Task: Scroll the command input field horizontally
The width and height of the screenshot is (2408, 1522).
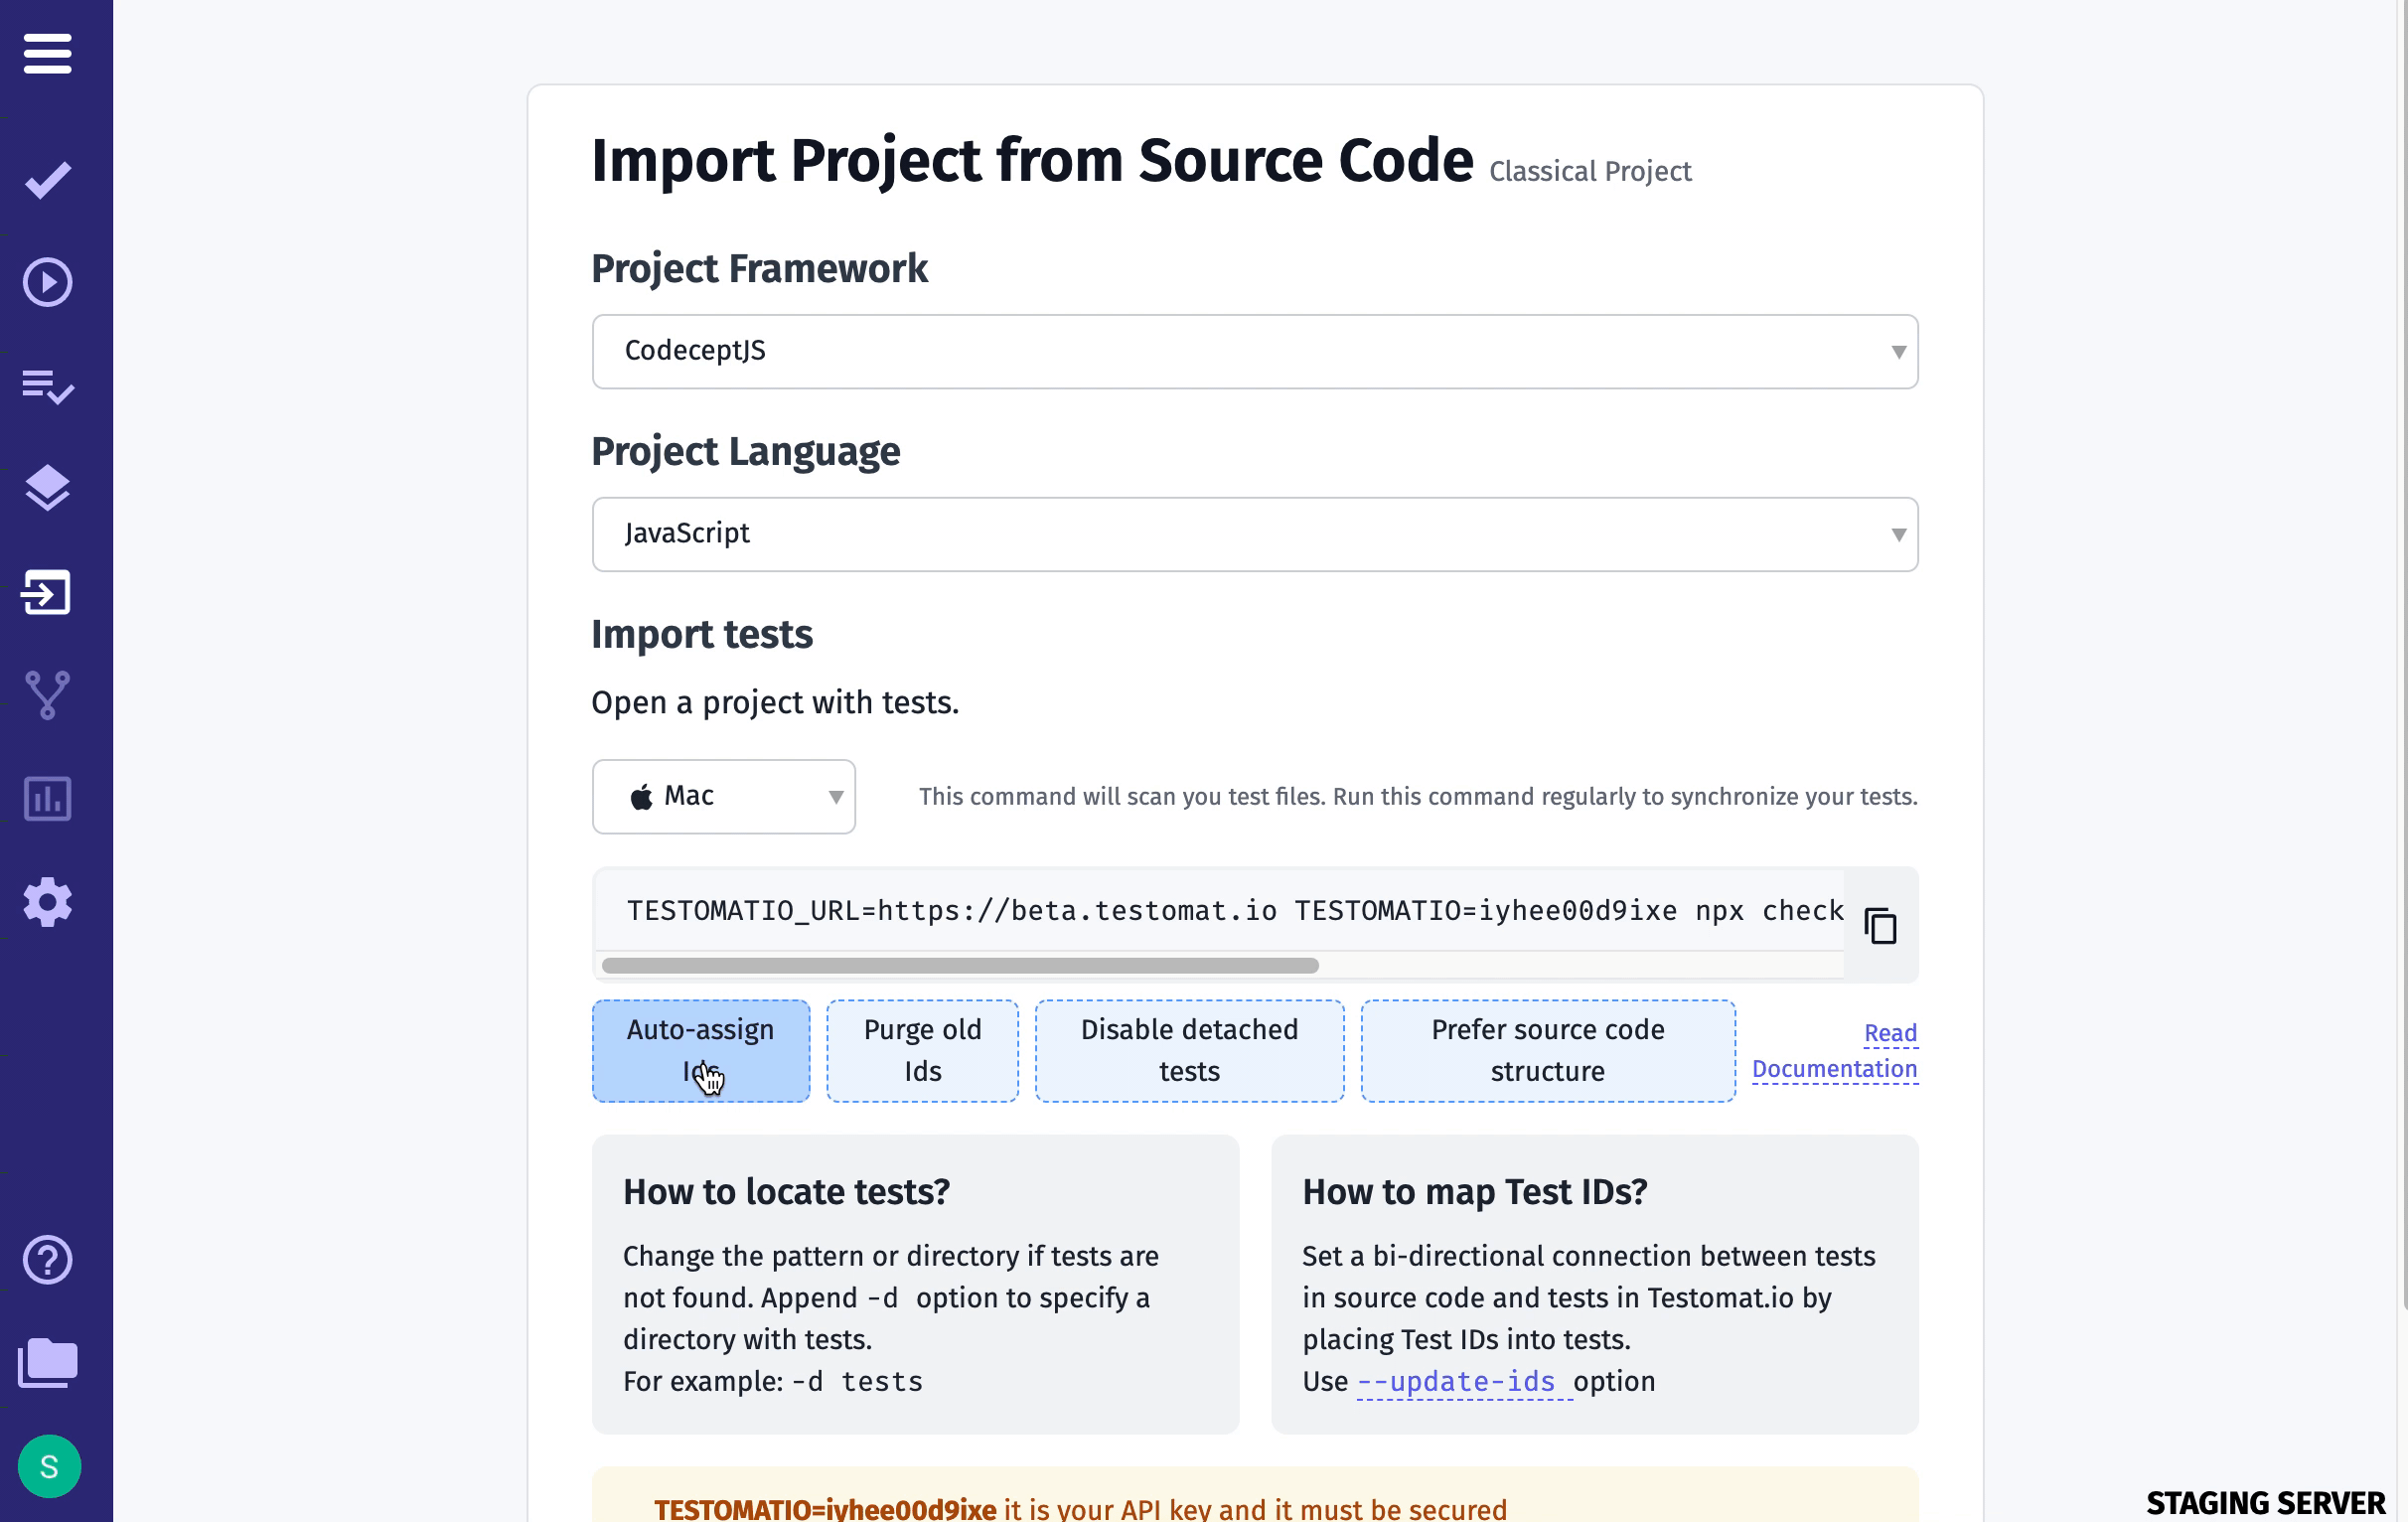Action: point(961,967)
